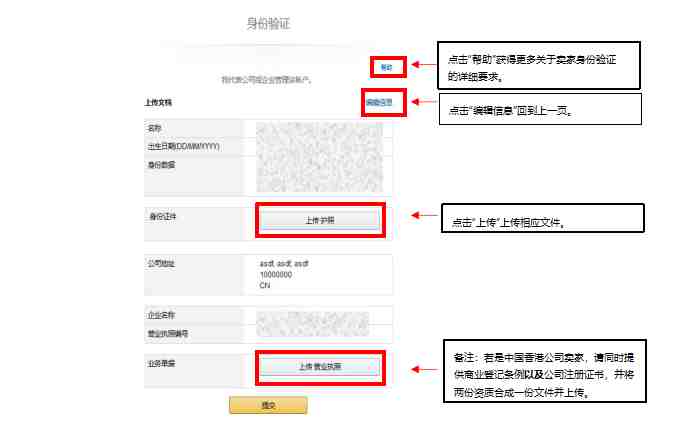Click the 企业名称 row label
This screenshot has width=694, height=427.
click(x=161, y=314)
